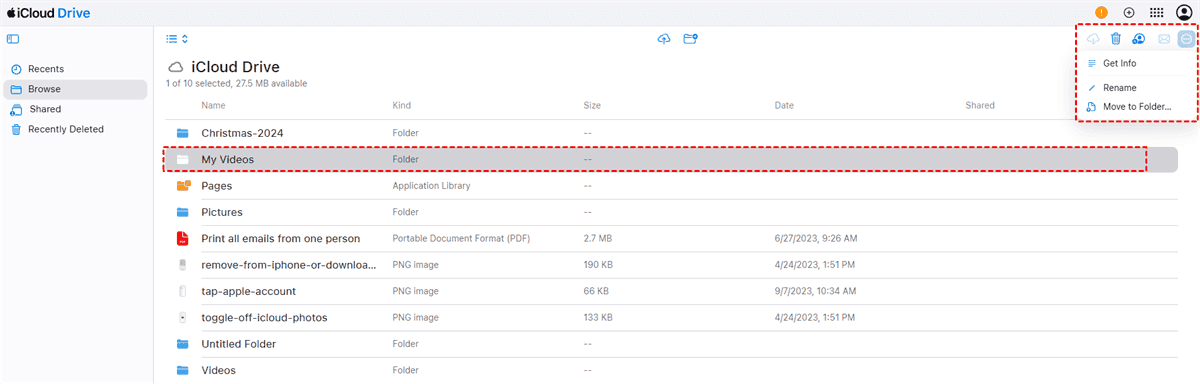Delete selected item with trash icon

pyautogui.click(x=1116, y=39)
